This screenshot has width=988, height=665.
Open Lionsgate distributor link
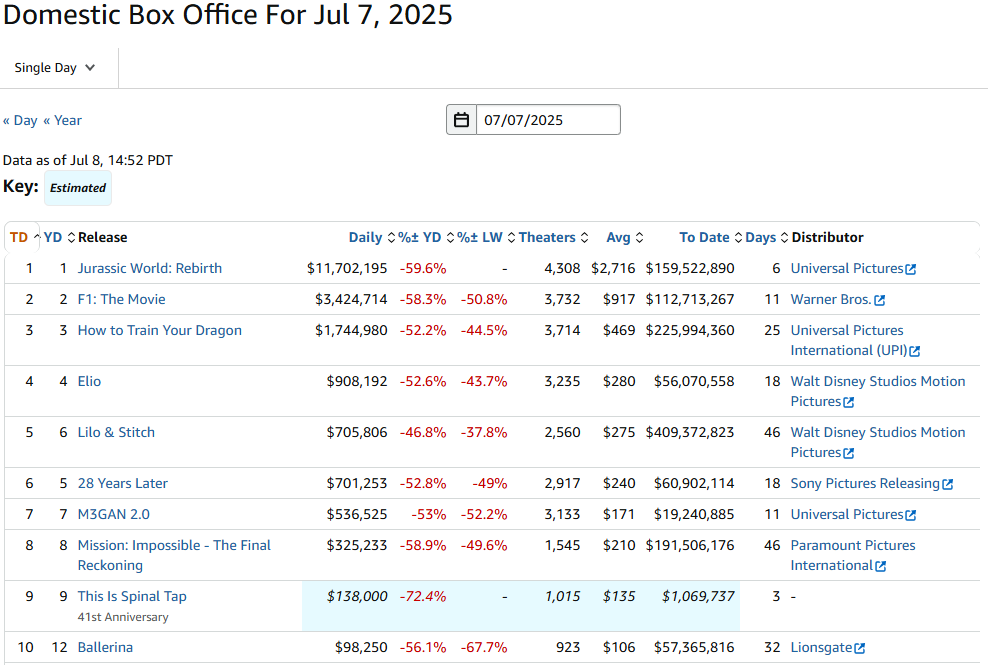click(x=822, y=647)
